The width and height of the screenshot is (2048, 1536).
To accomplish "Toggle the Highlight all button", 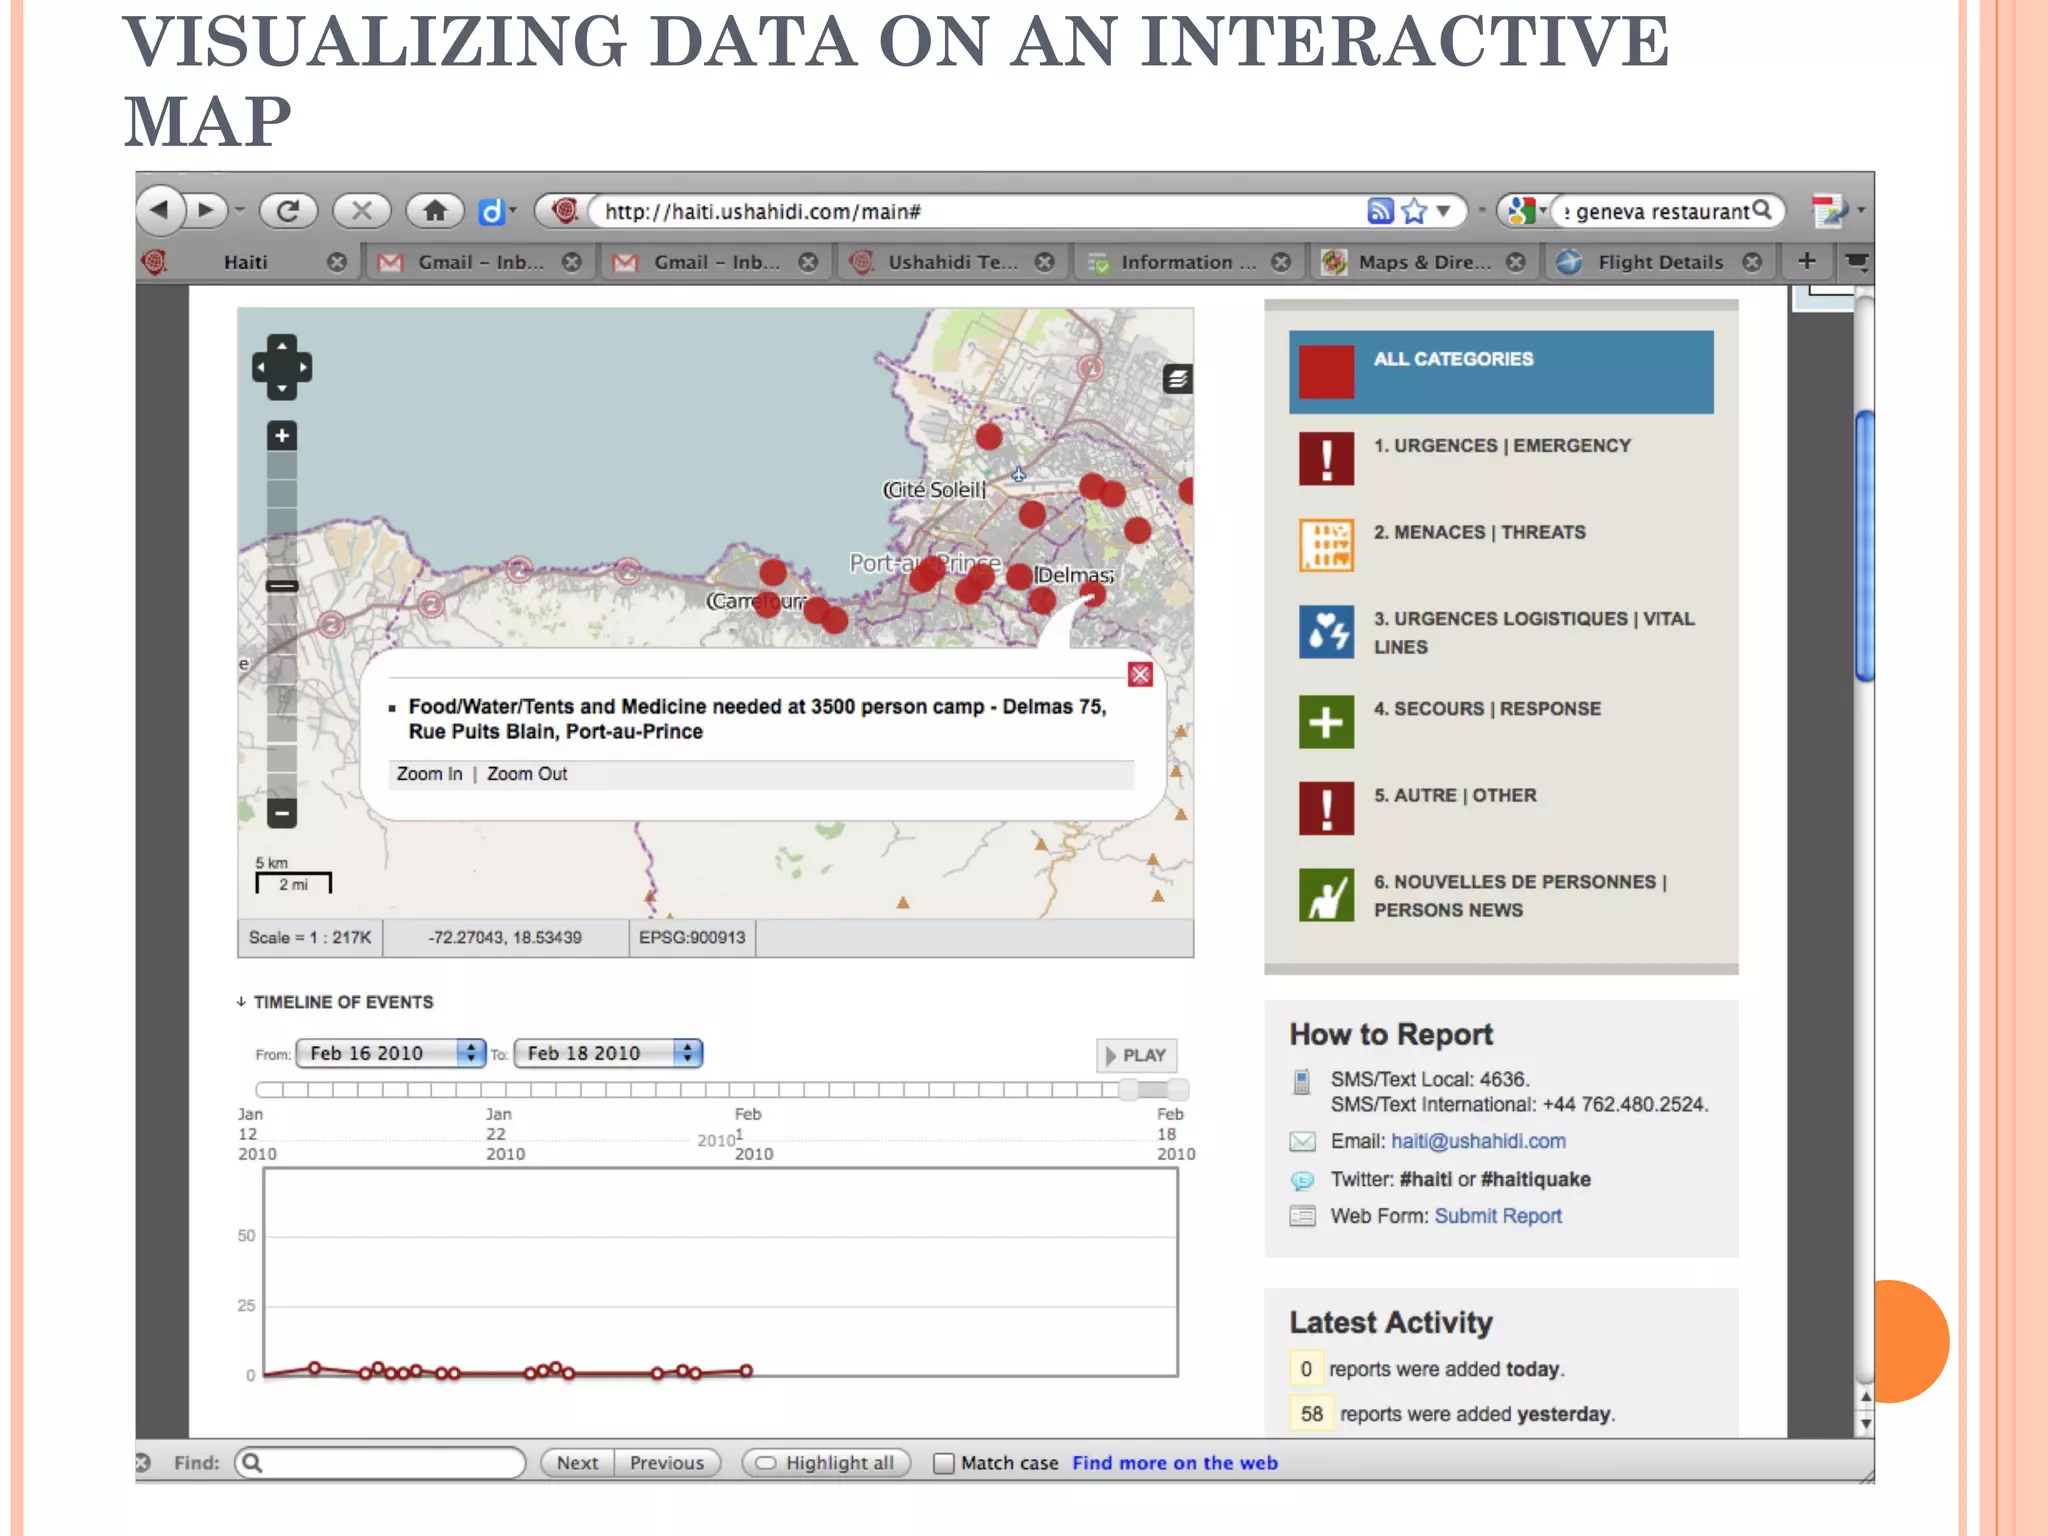I will [826, 1463].
